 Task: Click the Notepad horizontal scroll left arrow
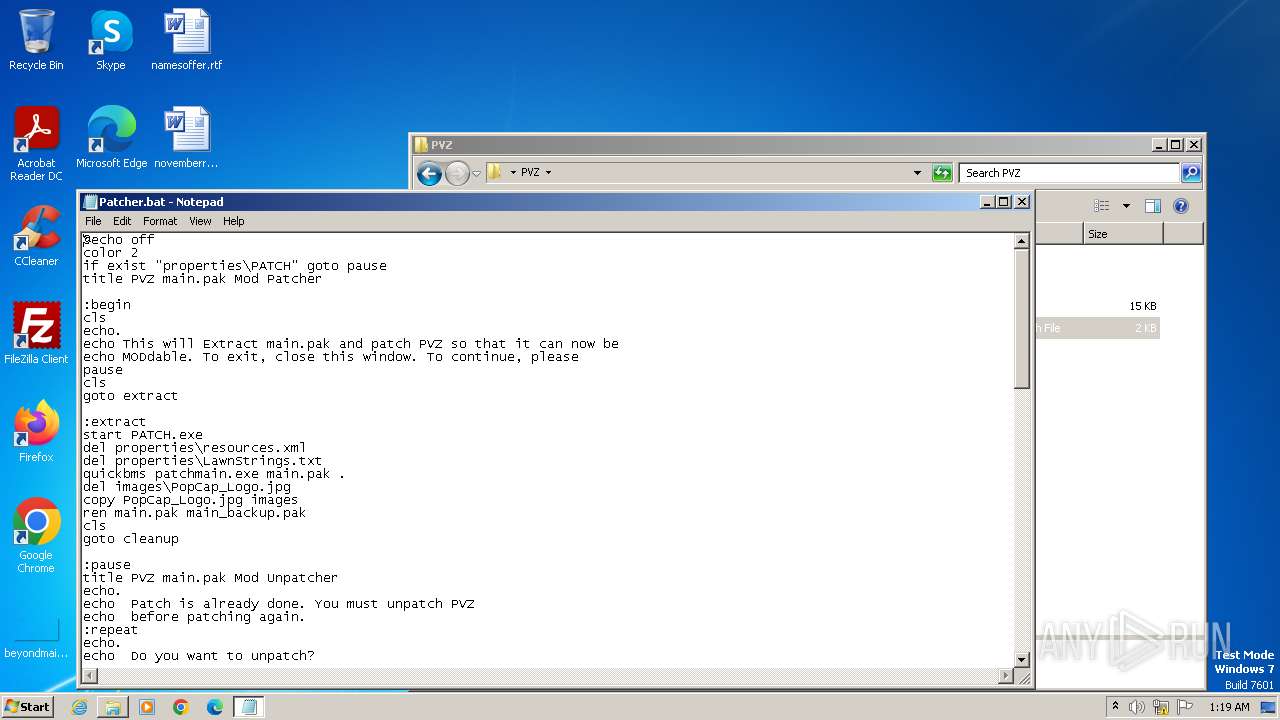[x=89, y=676]
